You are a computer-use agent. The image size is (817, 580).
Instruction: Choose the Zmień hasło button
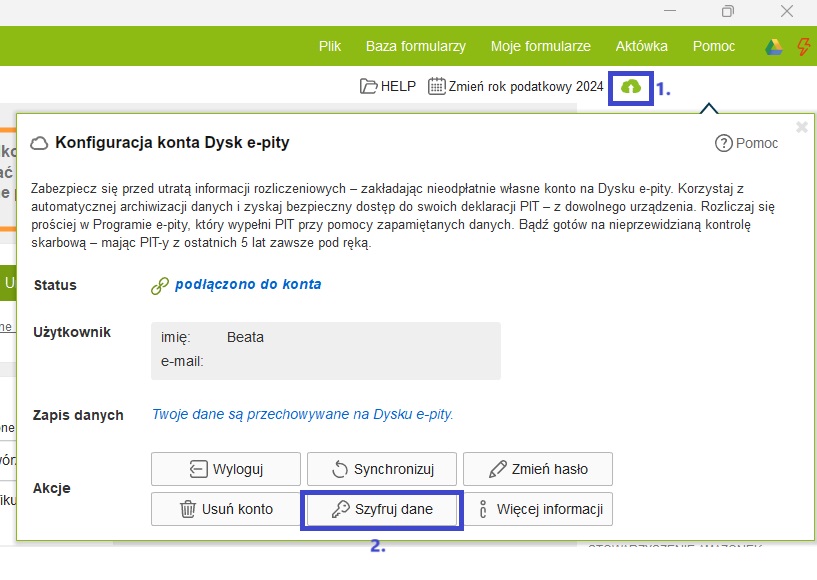click(x=538, y=469)
